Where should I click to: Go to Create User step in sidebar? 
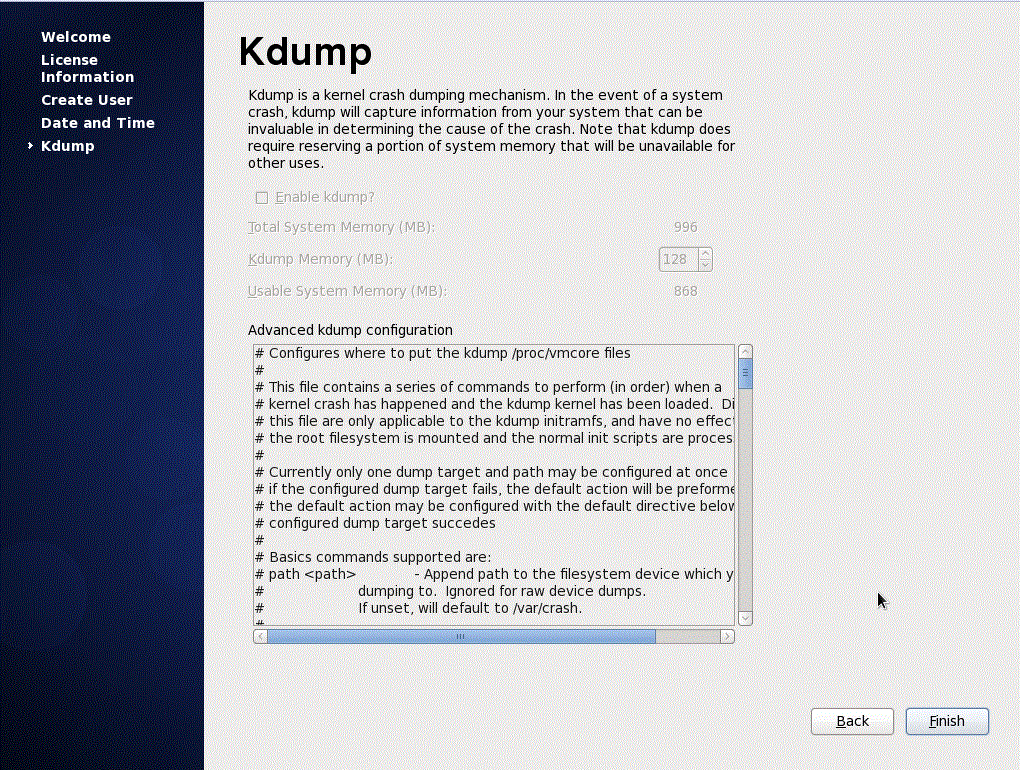coord(87,100)
